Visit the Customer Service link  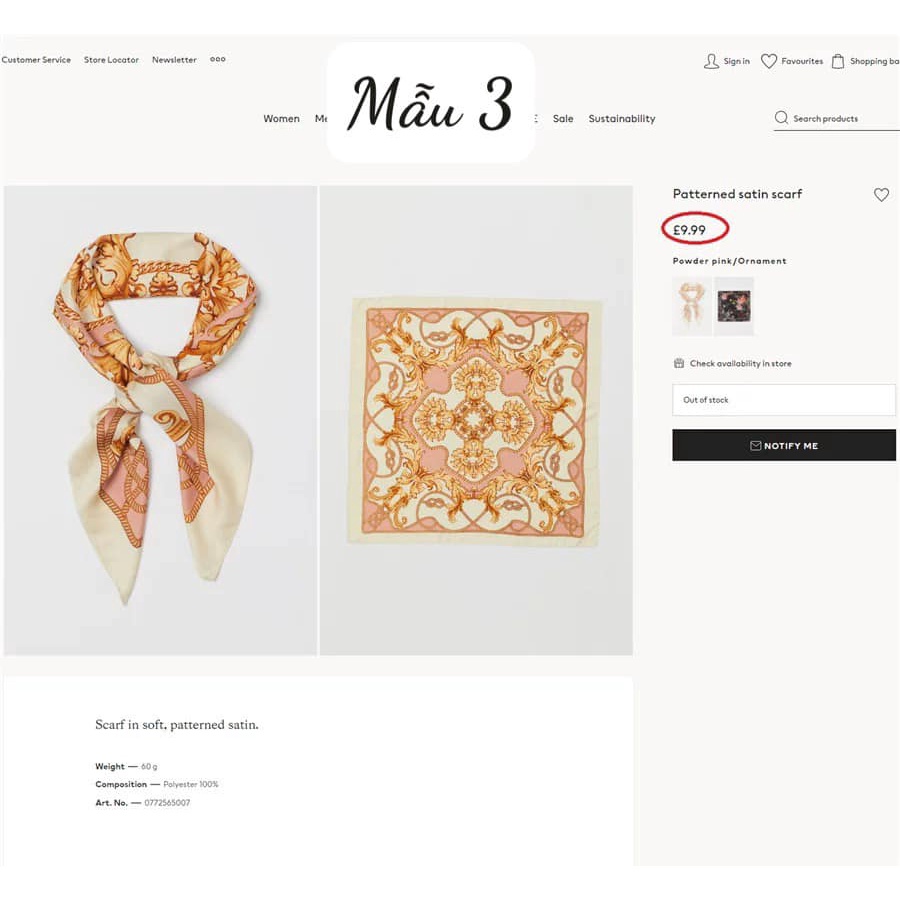pos(36,60)
